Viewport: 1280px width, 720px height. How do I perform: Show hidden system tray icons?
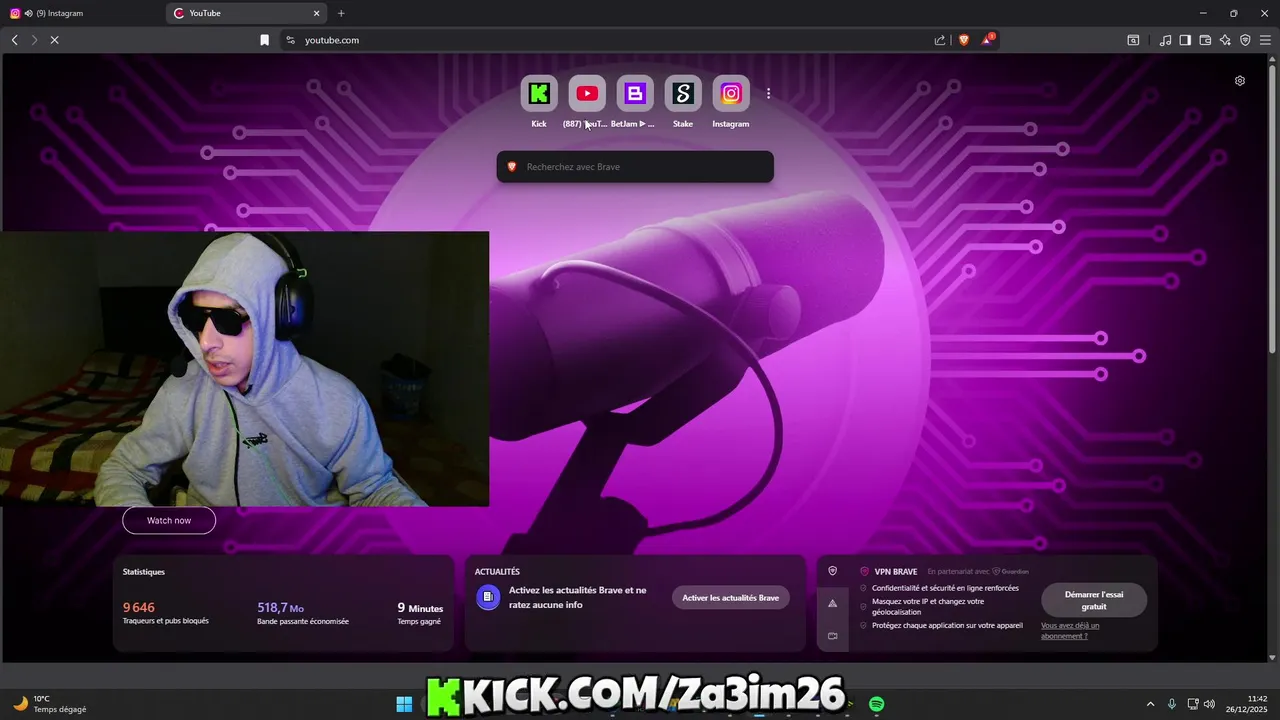[x=1150, y=704]
